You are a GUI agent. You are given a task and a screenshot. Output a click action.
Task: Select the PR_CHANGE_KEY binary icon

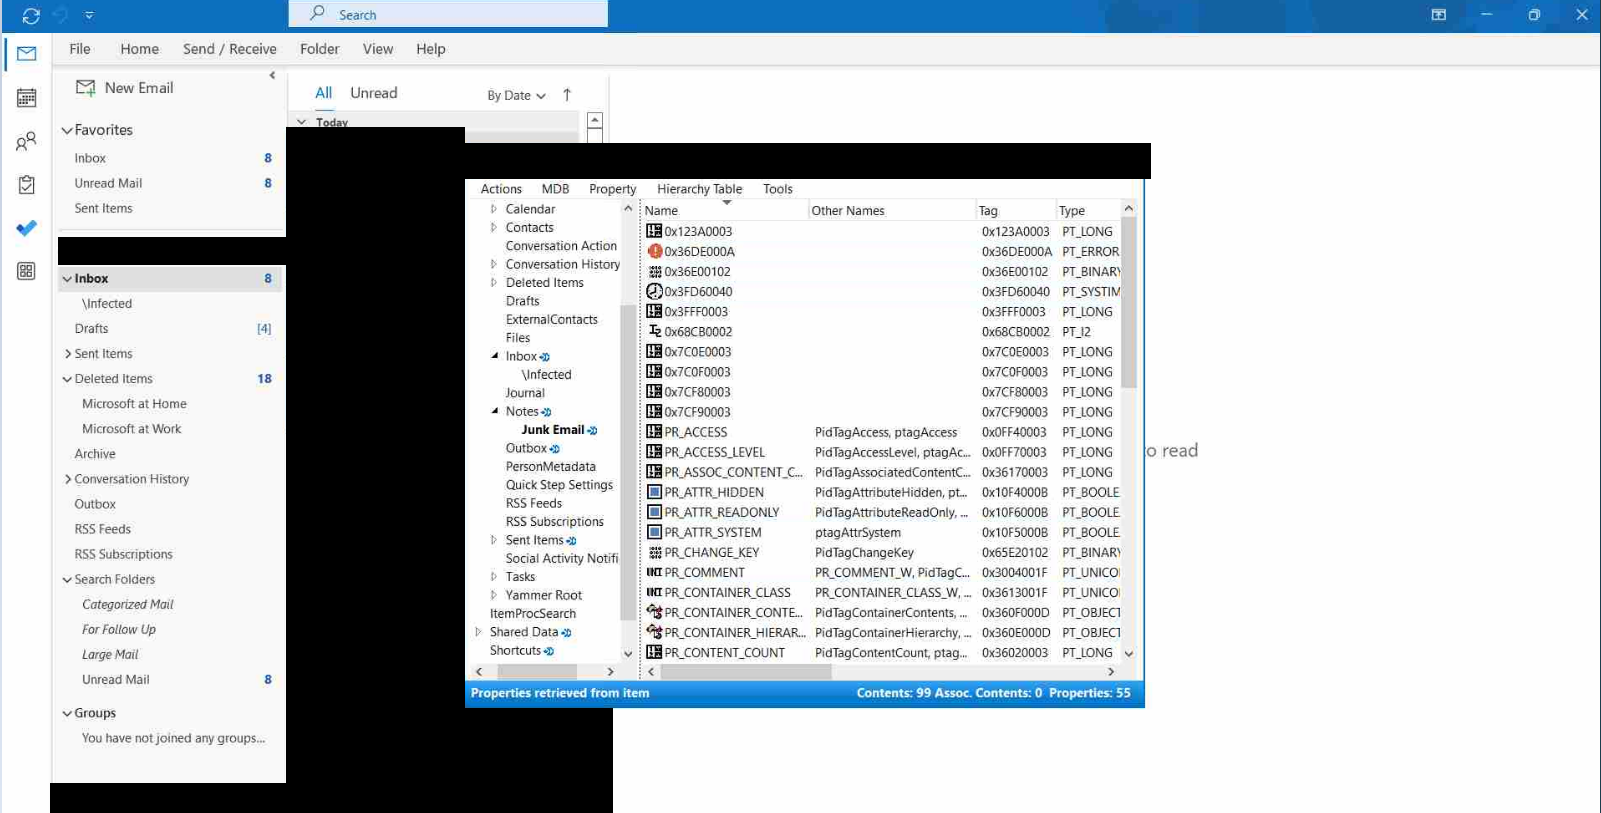pyautogui.click(x=654, y=552)
